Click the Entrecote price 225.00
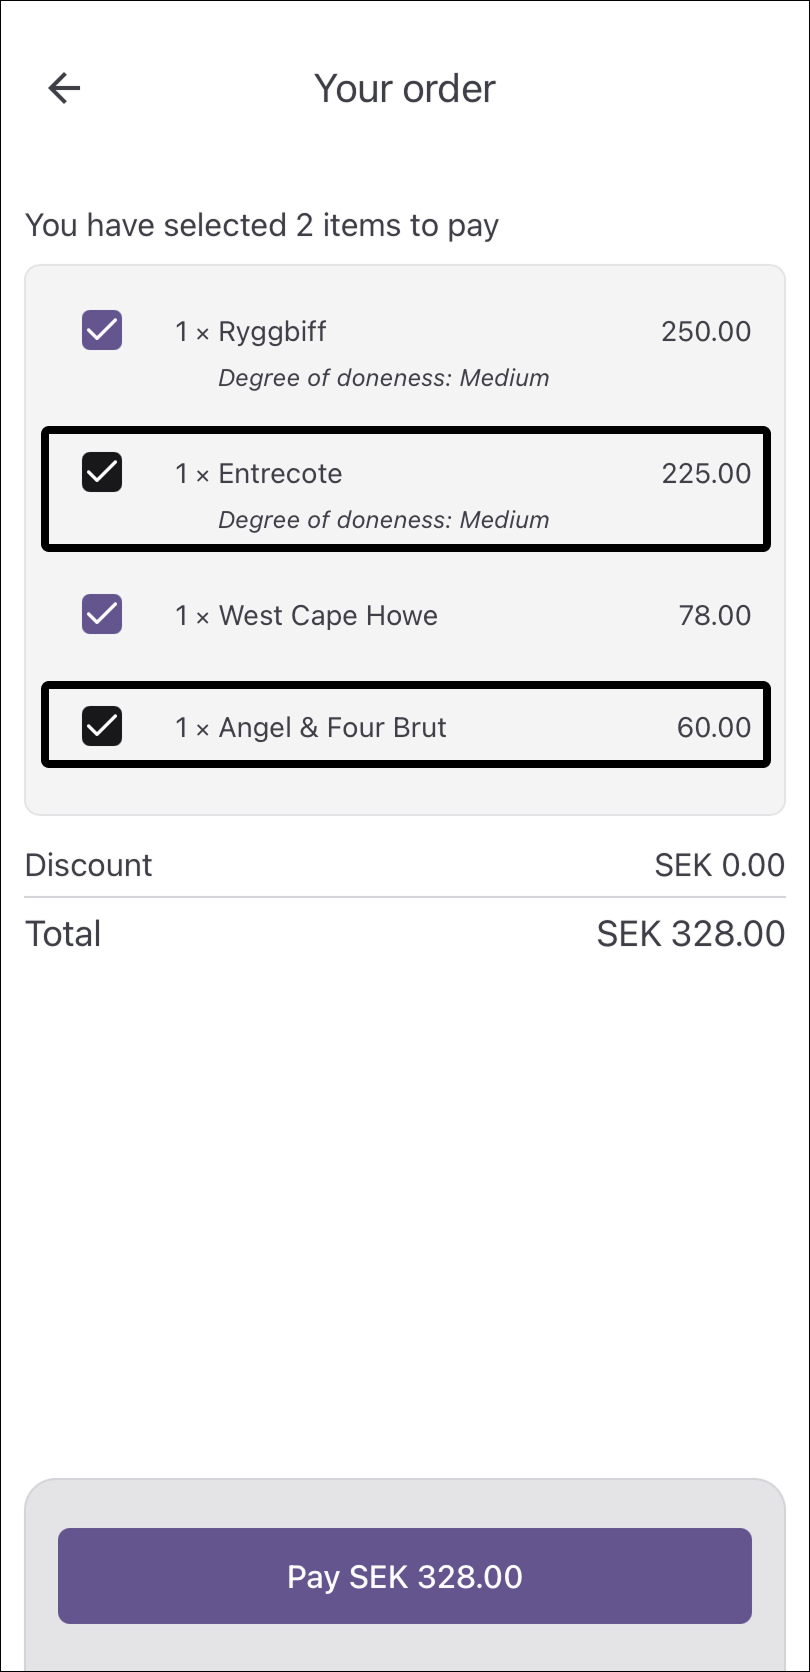 [706, 474]
